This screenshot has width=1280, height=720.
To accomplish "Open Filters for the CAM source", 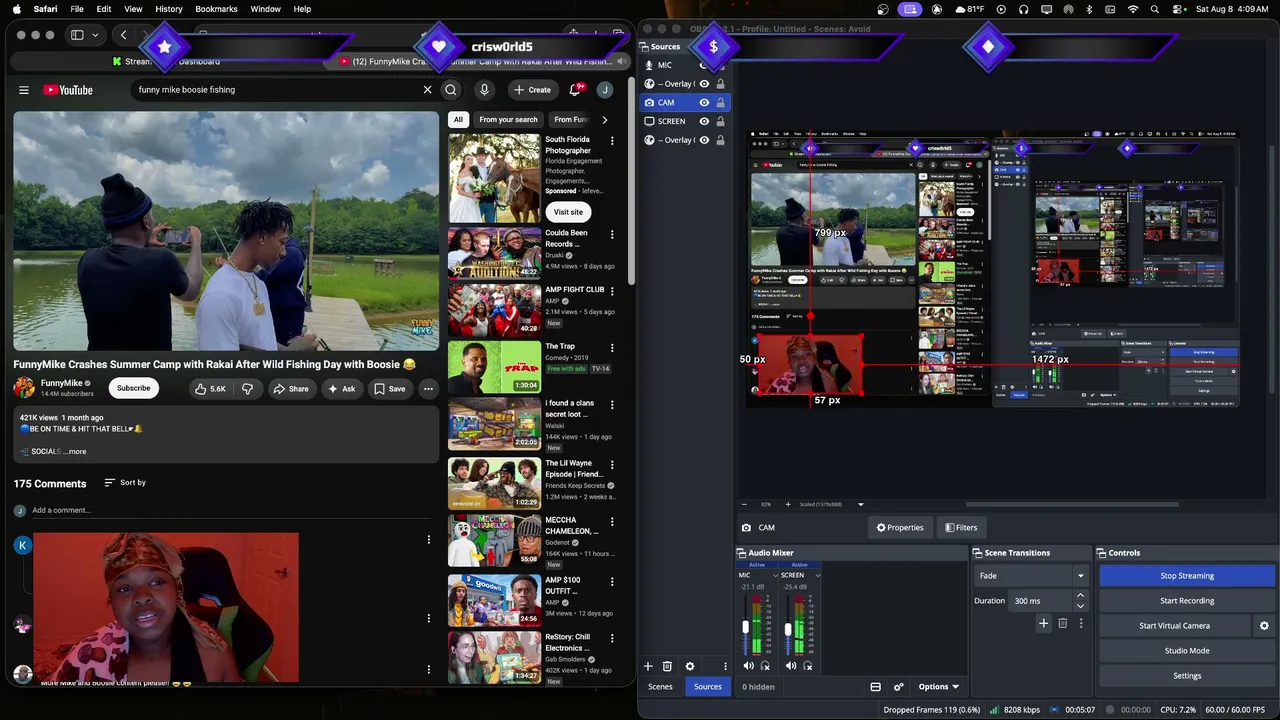I will point(960,528).
